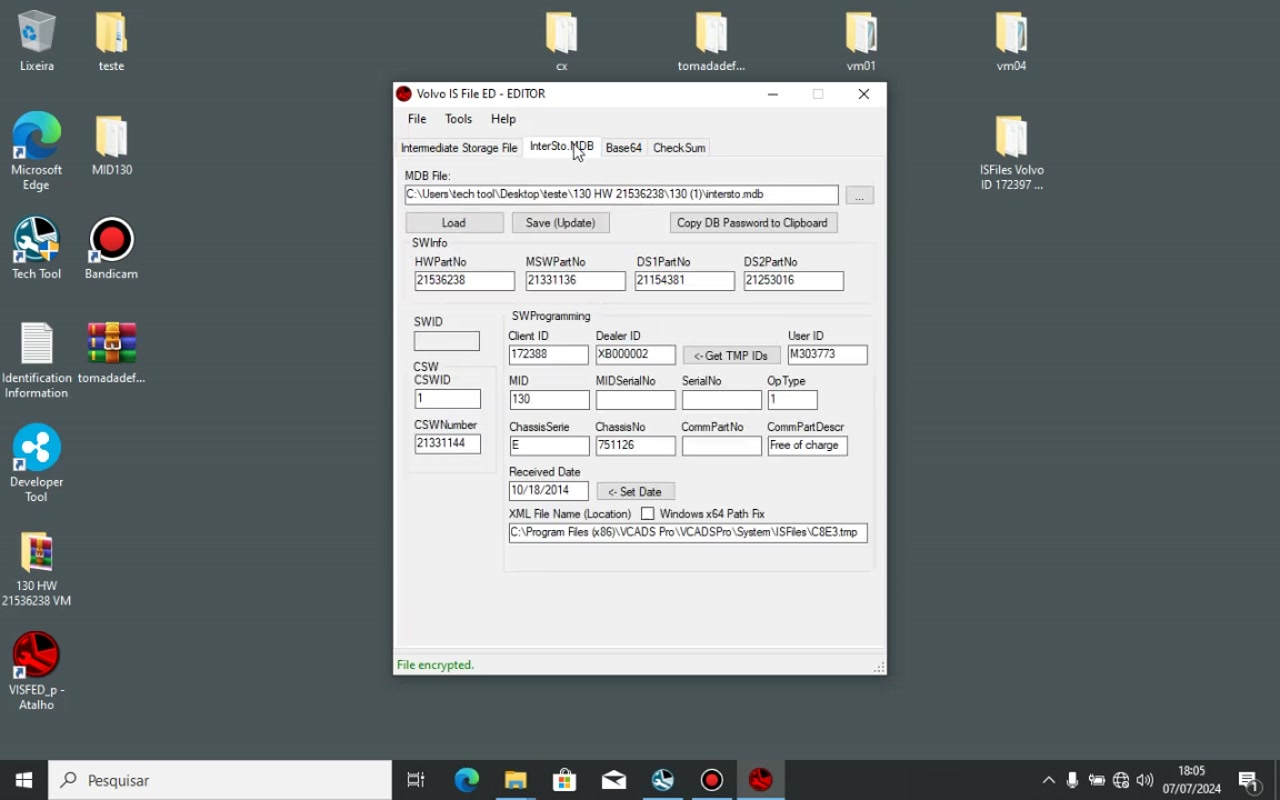This screenshot has height=800, width=1280.
Task: Switch to Intermediate Storage File tab
Action: tap(459, 148)
